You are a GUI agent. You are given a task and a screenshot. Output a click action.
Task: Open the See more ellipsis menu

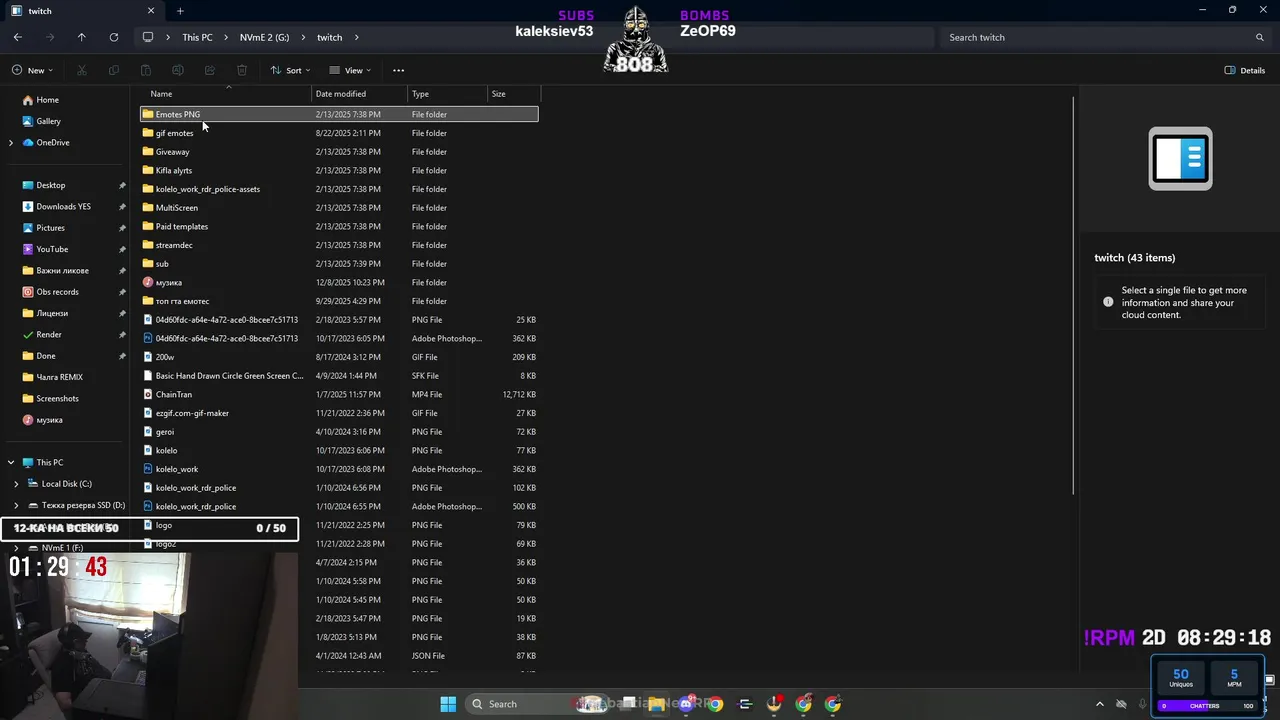[398, 70]
